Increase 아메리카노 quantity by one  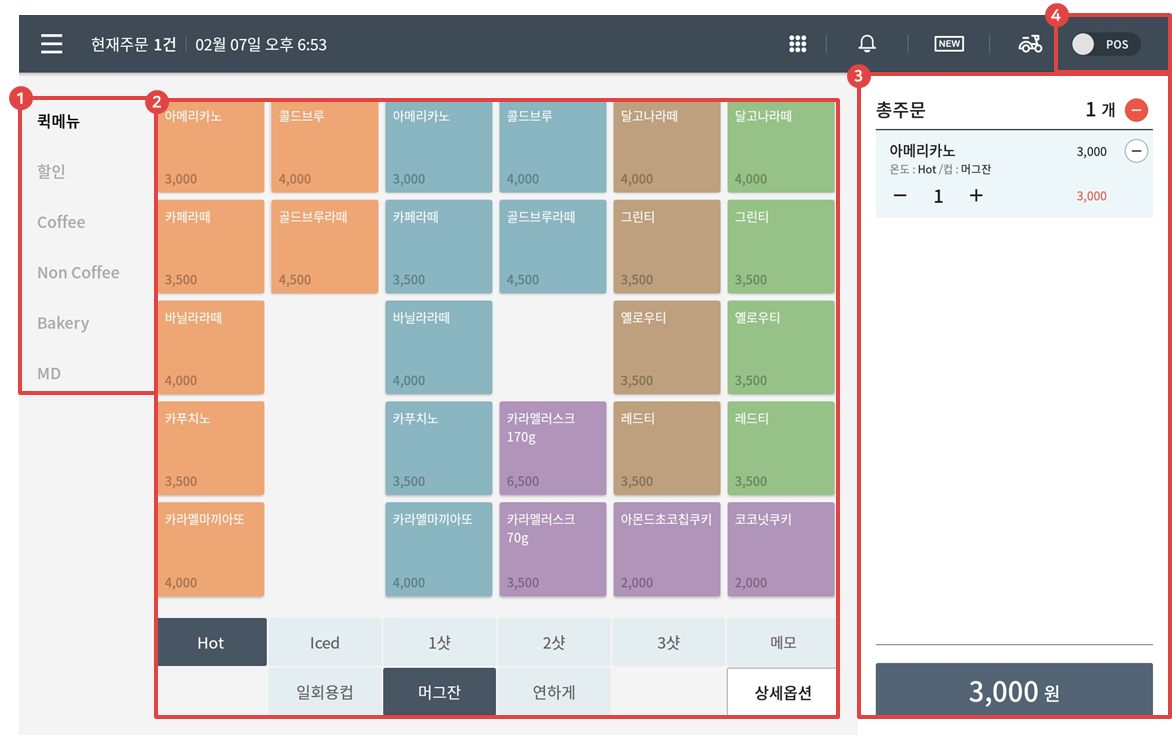pos(976,196)
